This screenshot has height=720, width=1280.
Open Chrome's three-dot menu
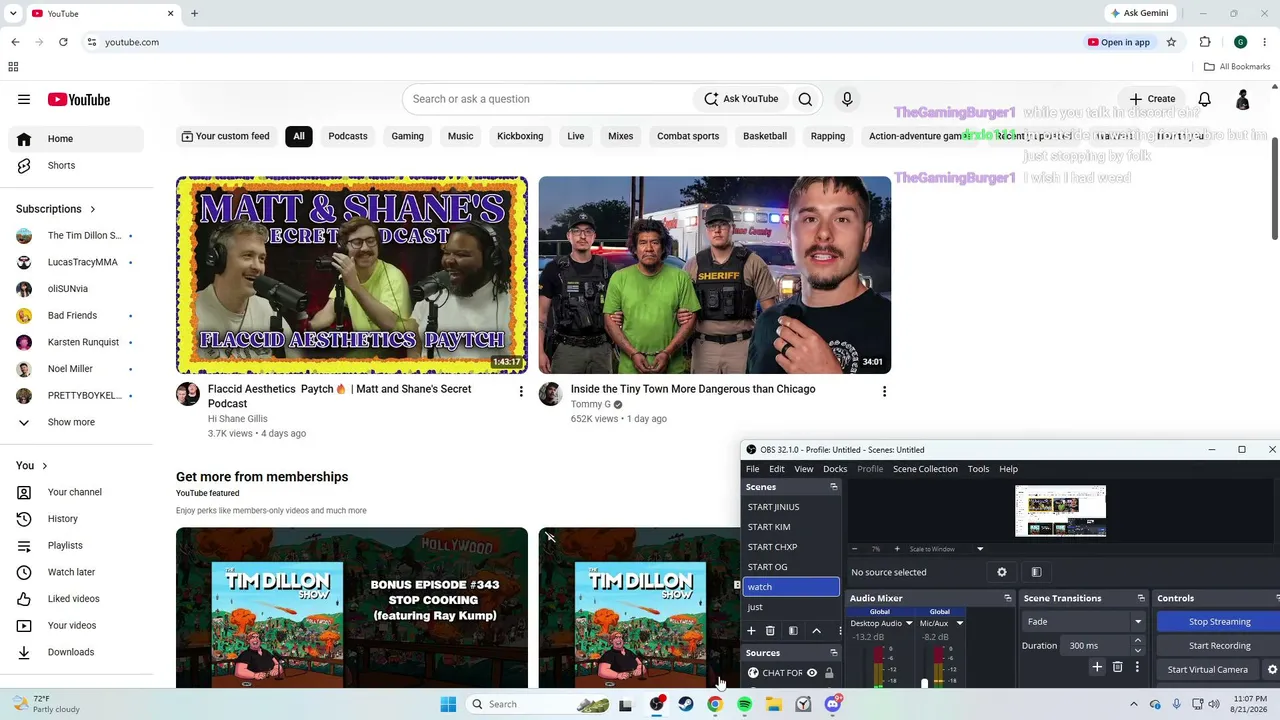click(1265, 42)
